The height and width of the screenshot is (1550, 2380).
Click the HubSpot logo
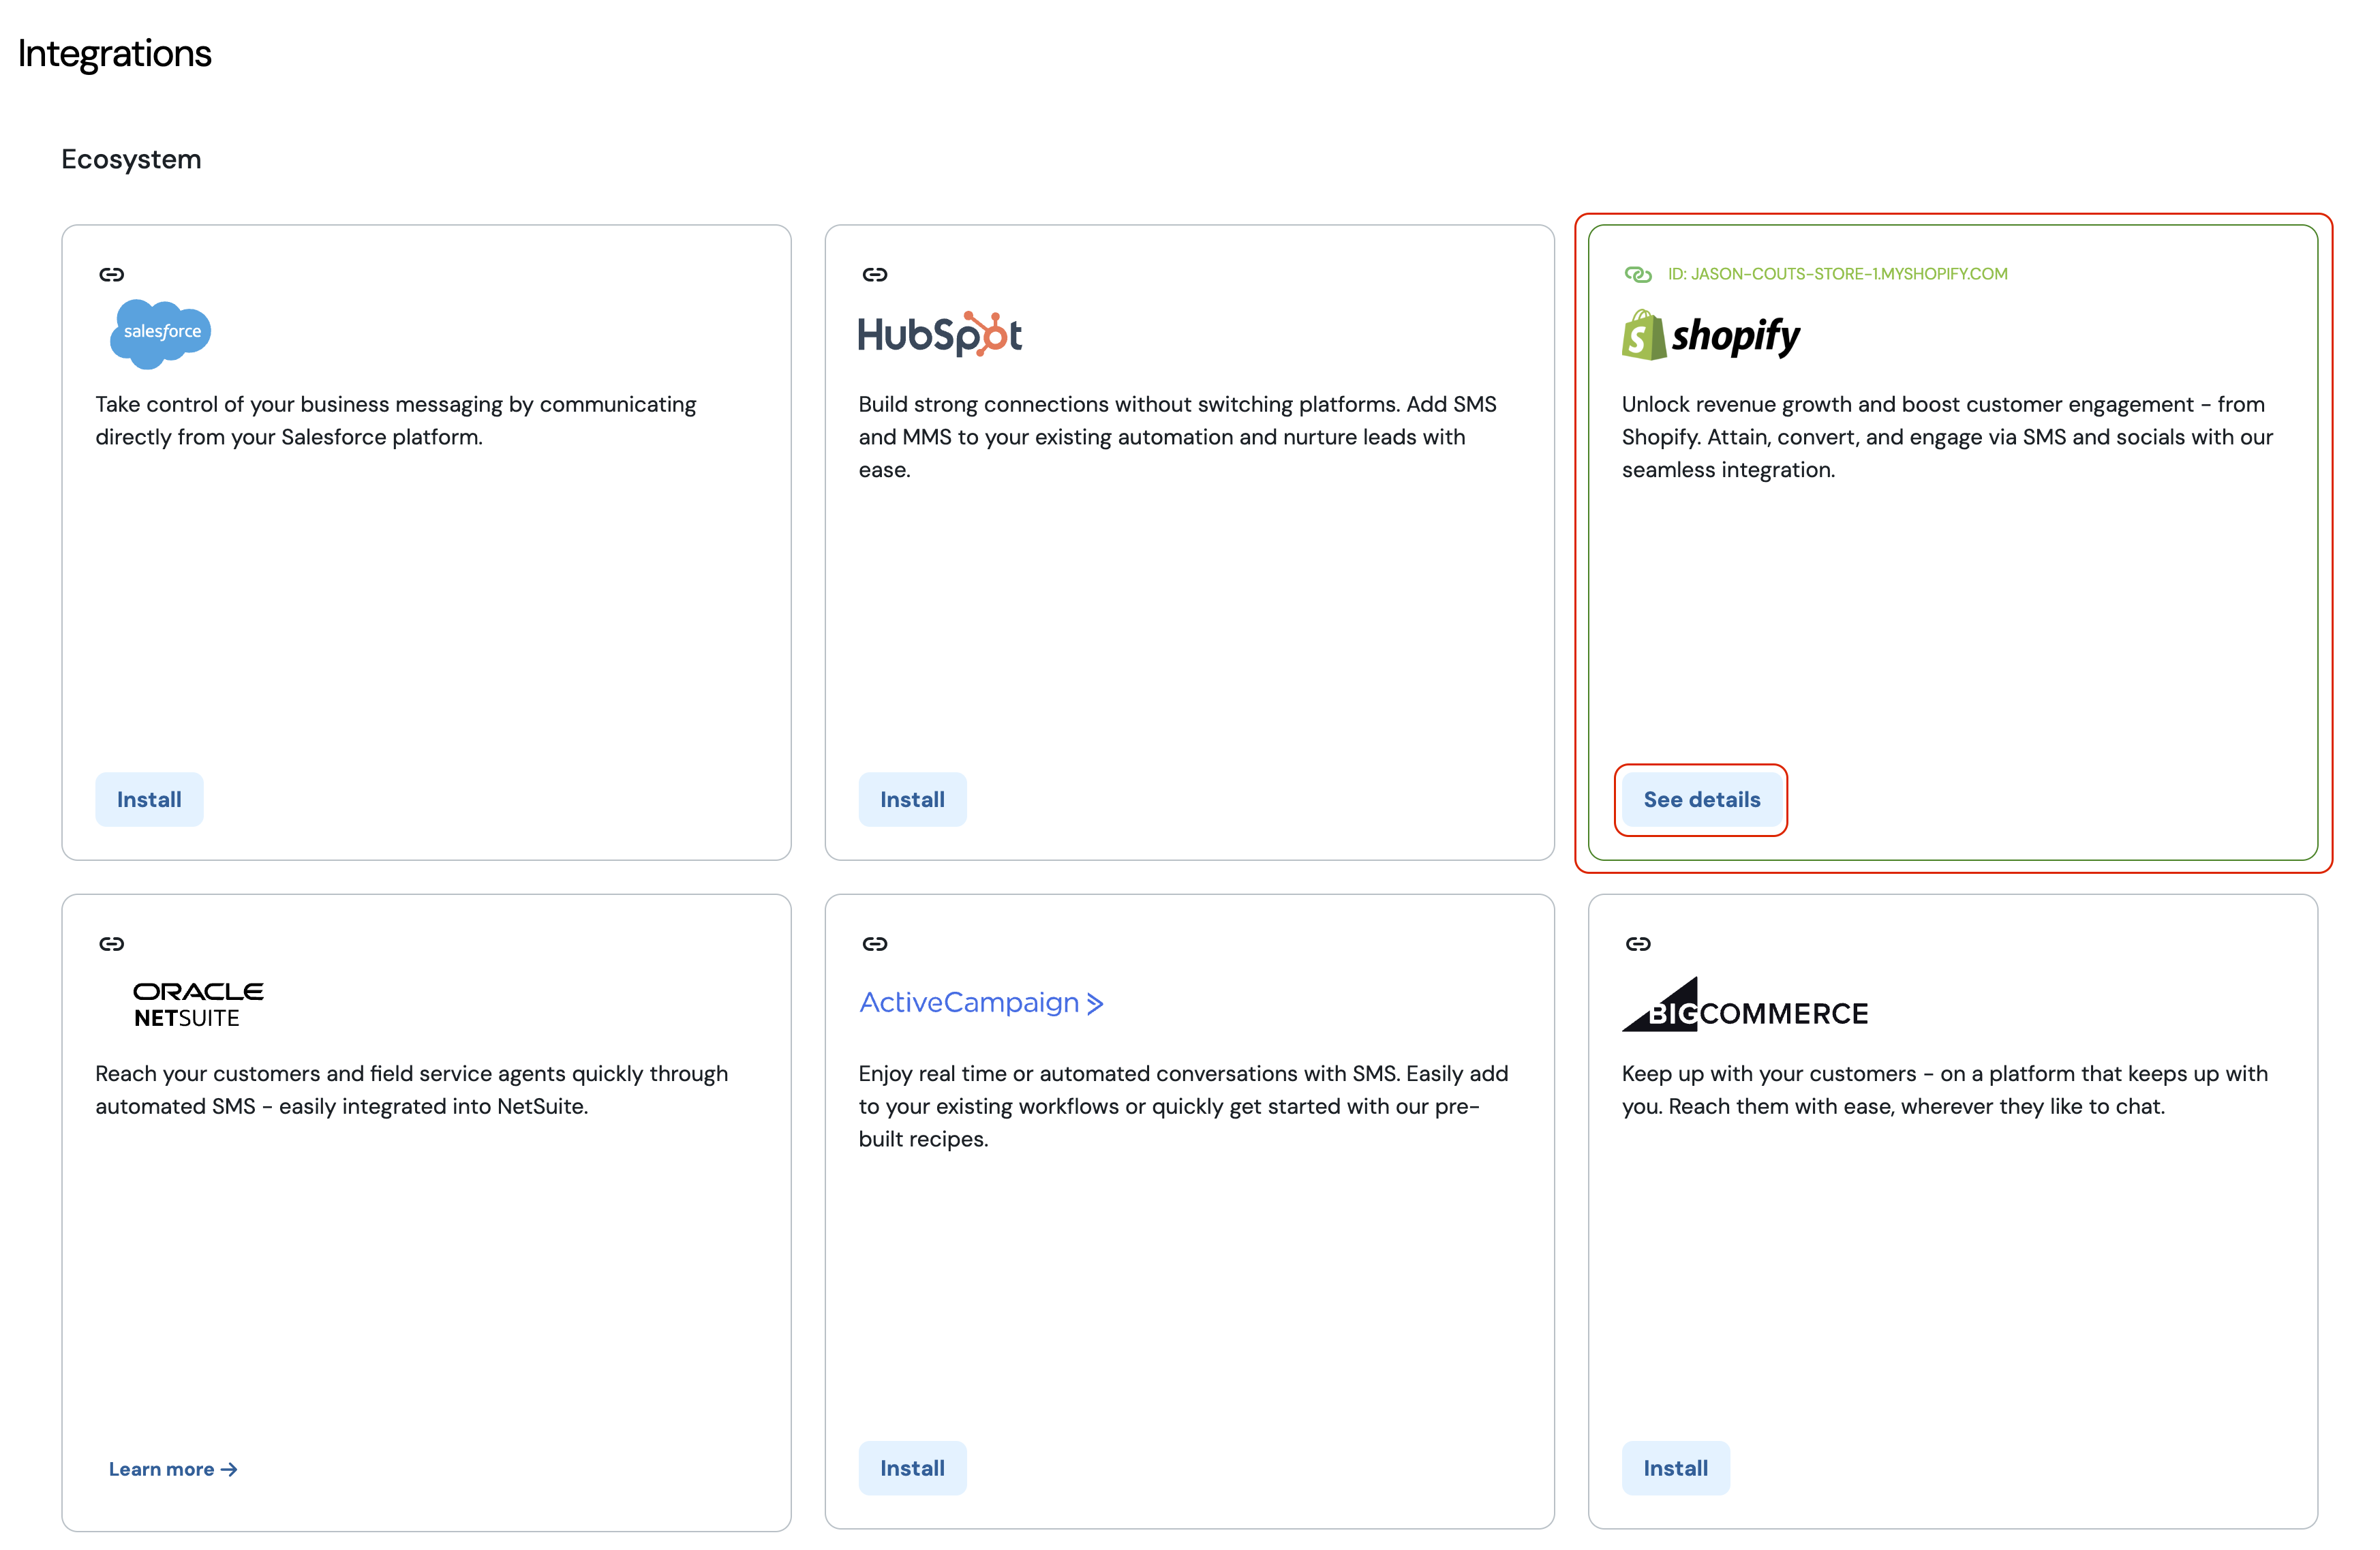coord(940,334)
